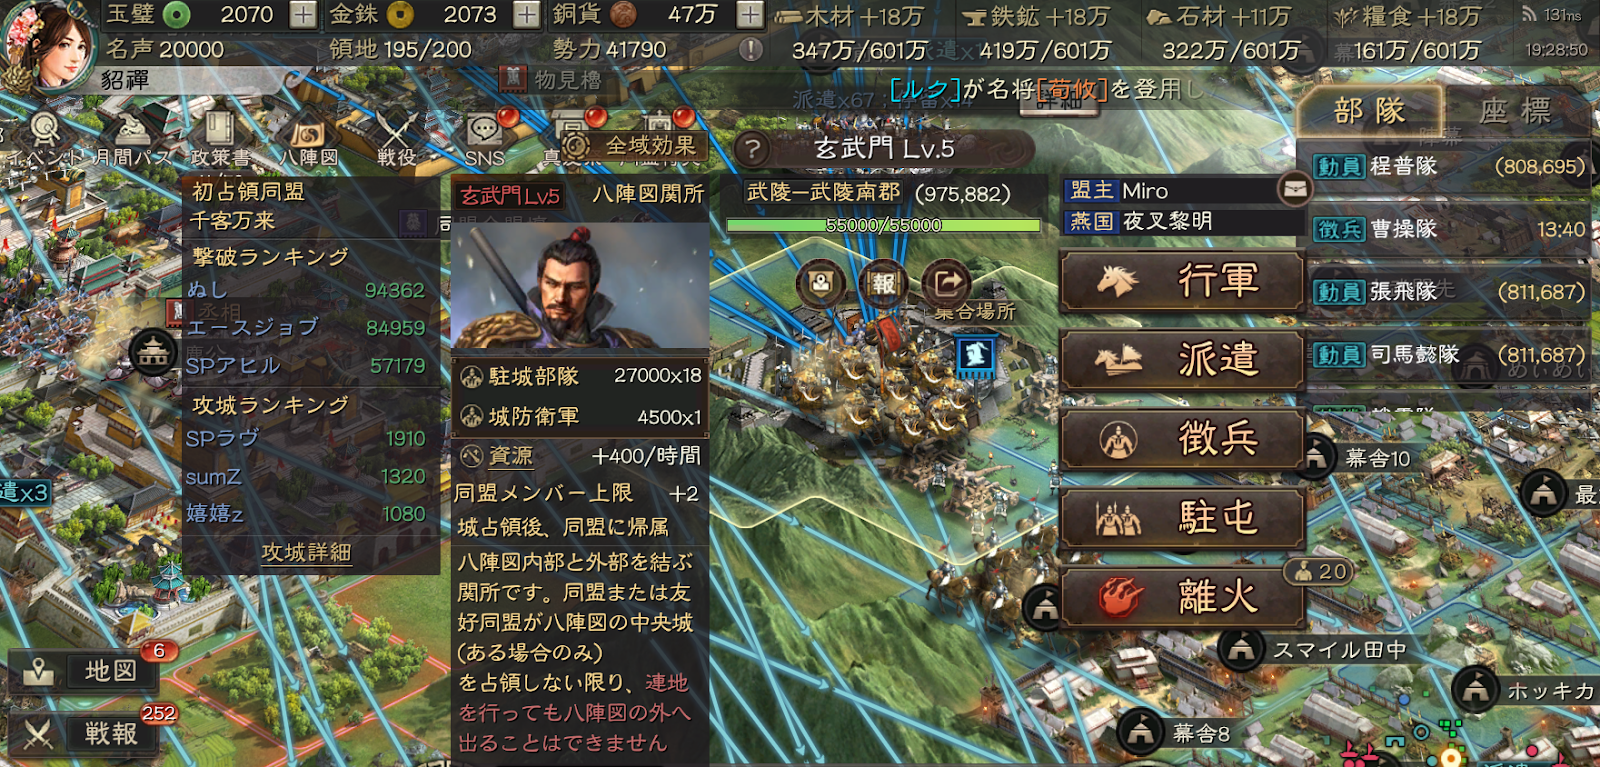The height and width of the screenshot is (767, 1600).
Task: Click the plus icon beside 玉璧 2070
Action: pyautogui.click(x=303, y=15)
